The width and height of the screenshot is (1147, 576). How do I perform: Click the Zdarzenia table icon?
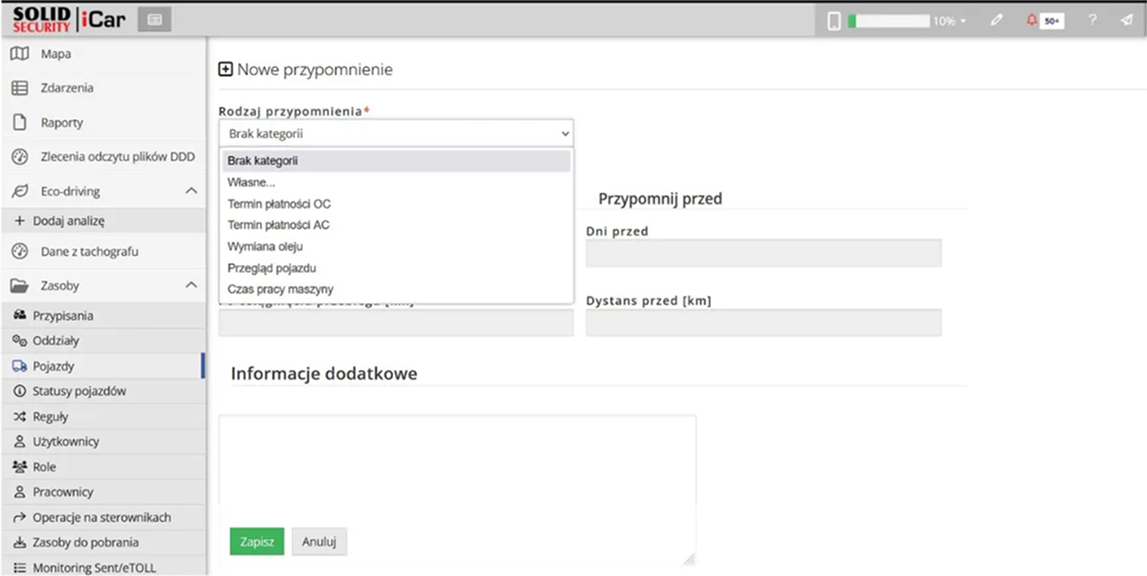point(20,88)
